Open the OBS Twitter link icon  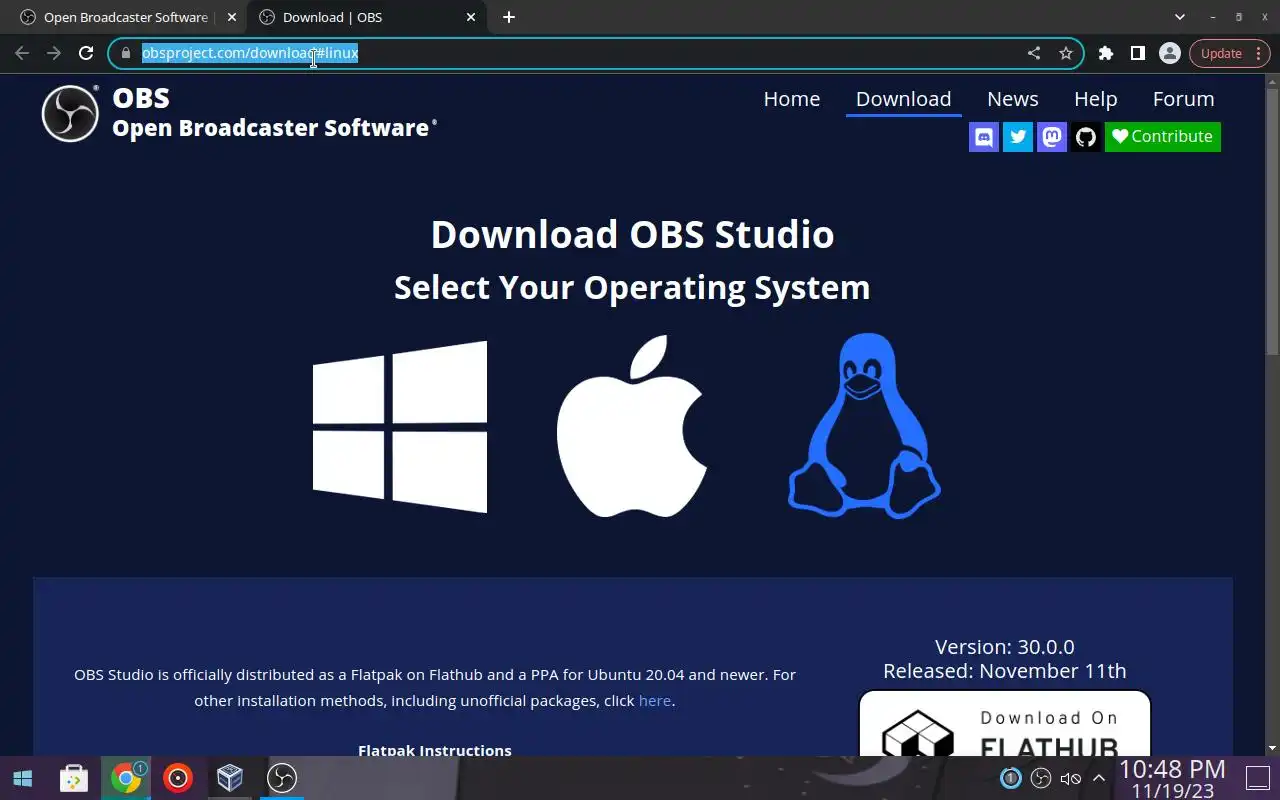(1018, 137)
